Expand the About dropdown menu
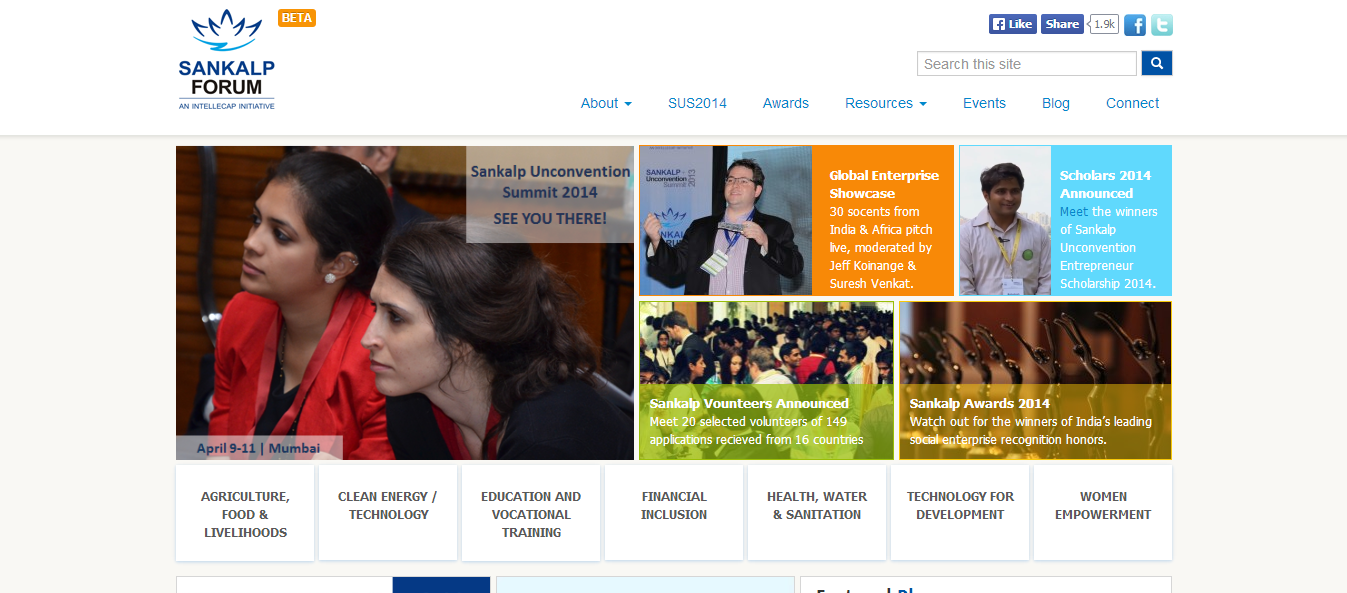This screenshot has height=593, width=1347. click(606, 103)
